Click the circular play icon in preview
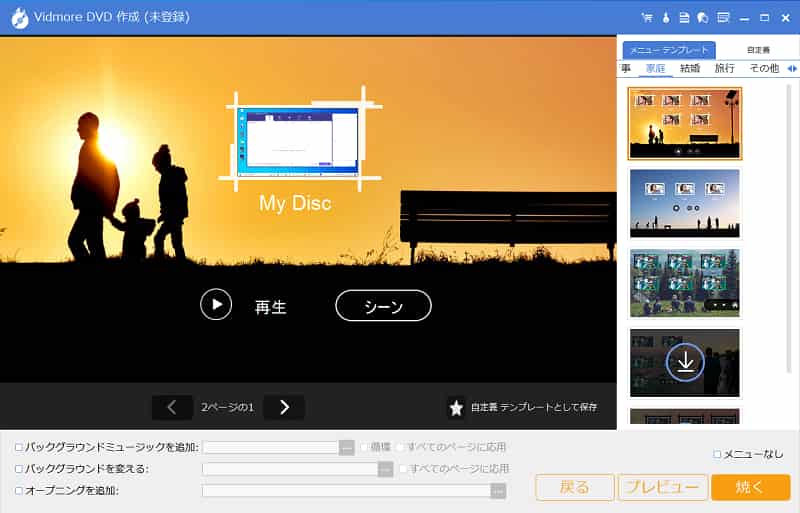This screenshot has width=800, height=513. point(216,305)
